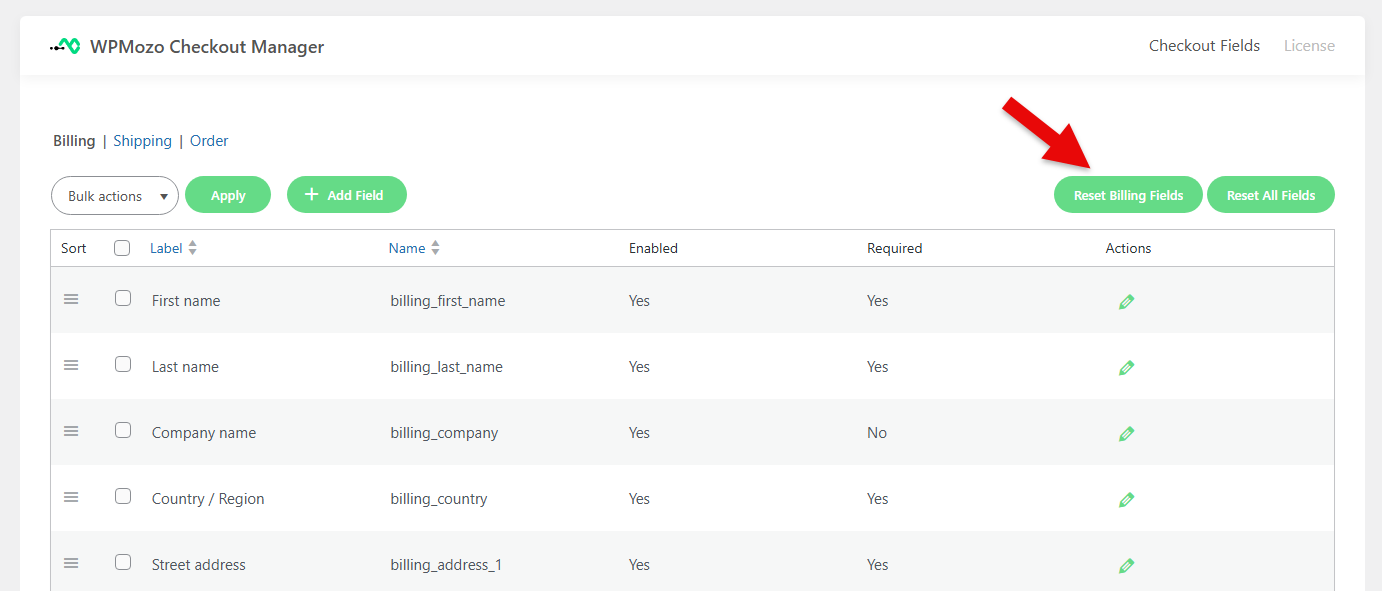Check the First name row checkbox
Viewport: 1382px width, 591px height.
pos(123,298)
